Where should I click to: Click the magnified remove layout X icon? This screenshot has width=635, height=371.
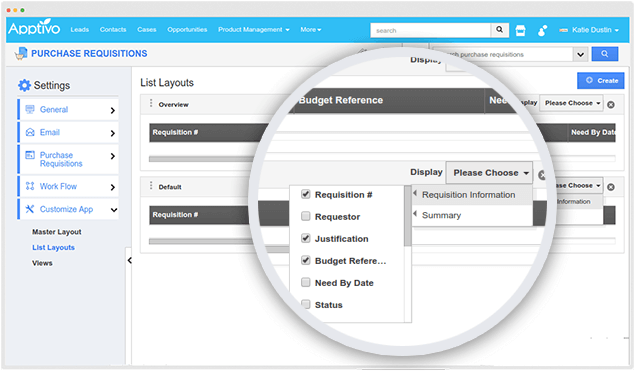(x=542, y=175)
